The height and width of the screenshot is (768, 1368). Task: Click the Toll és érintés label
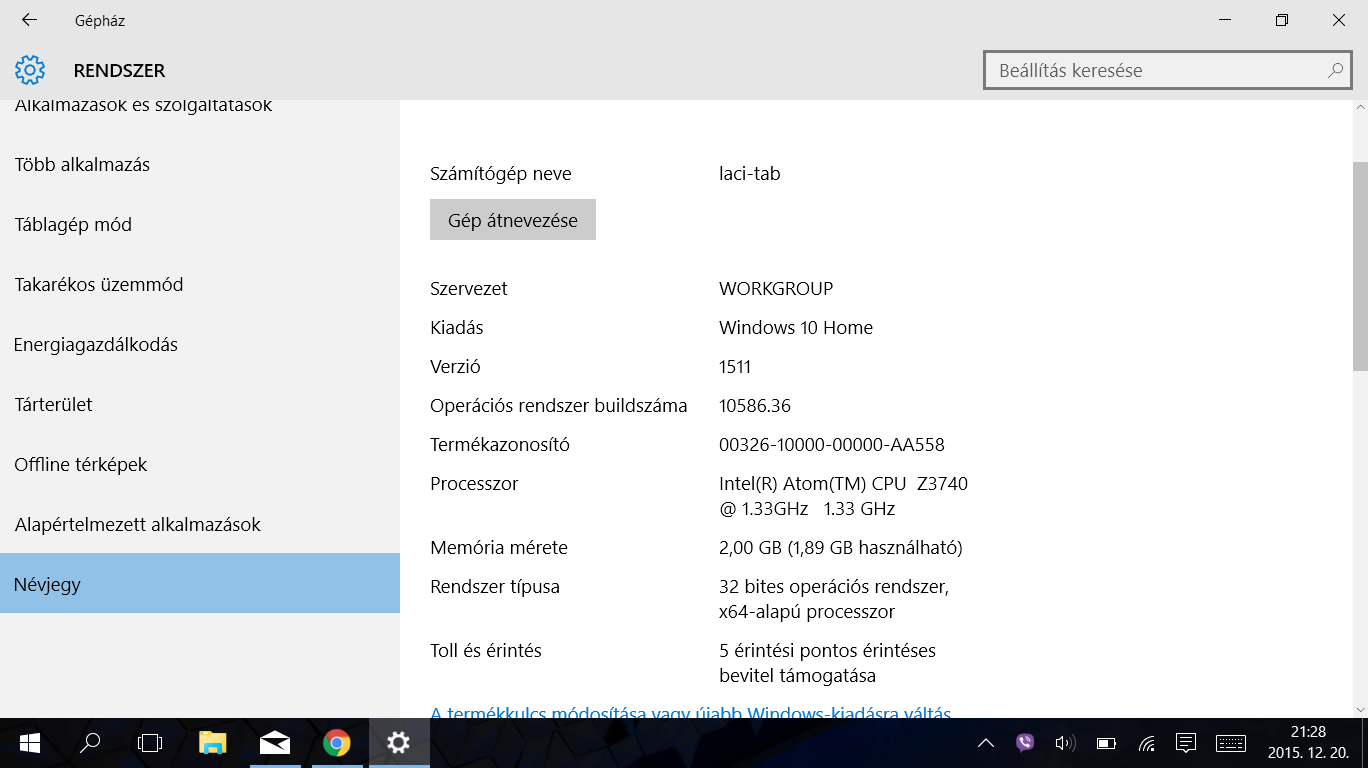pos(486,651)
